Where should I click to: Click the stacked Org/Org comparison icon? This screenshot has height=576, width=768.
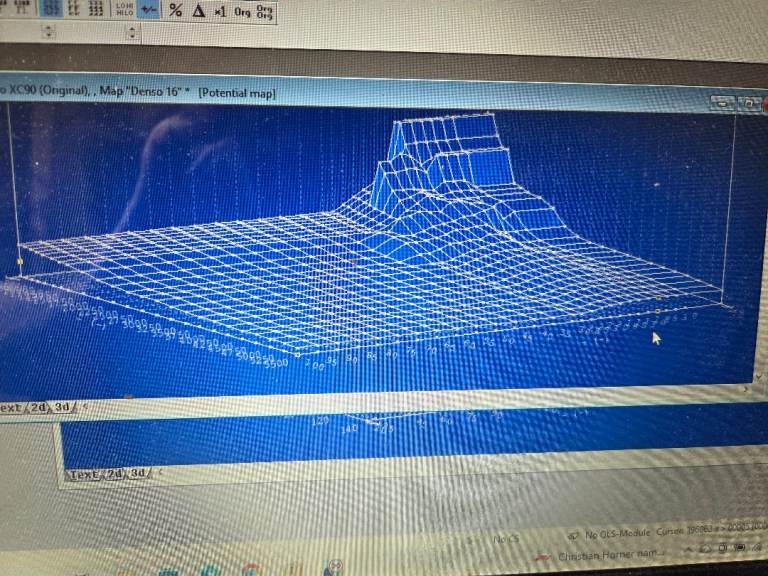pyautogui.click(x=265, y=11)
